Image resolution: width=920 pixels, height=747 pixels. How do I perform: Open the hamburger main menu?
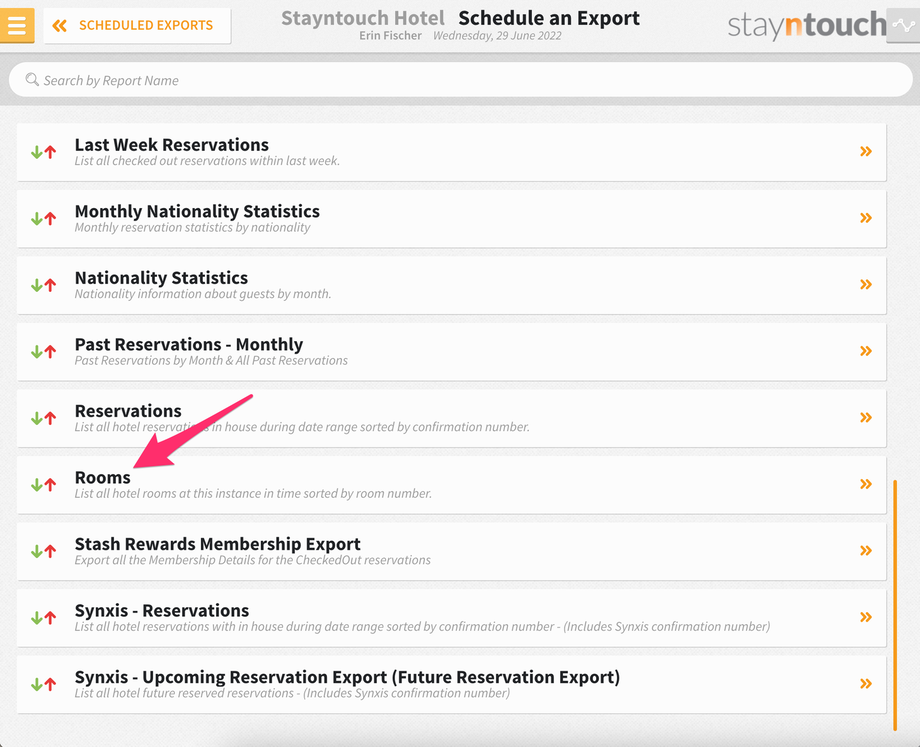click(17, 25)
